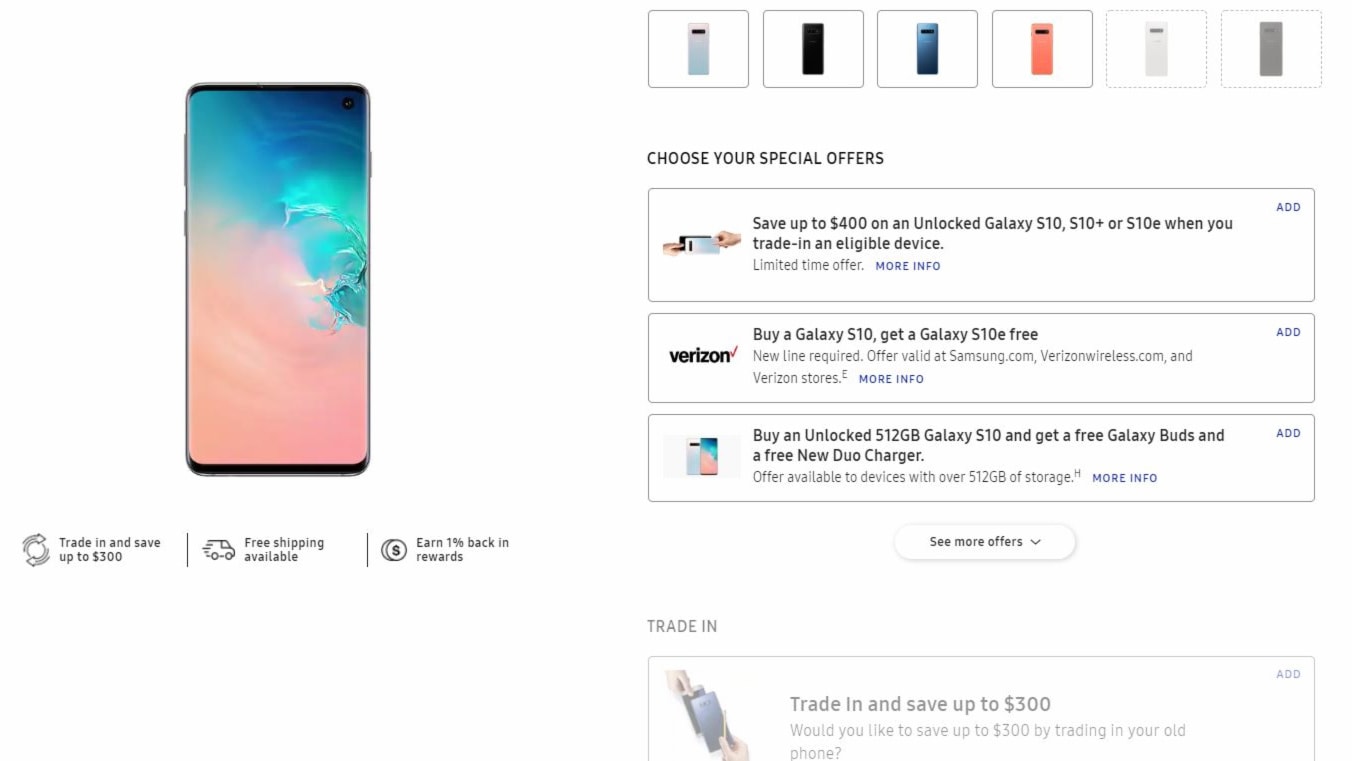The image size is (1352, 761).
Task: Add the free Galaxy Buds offer
Action: [x=1288, y=434]
